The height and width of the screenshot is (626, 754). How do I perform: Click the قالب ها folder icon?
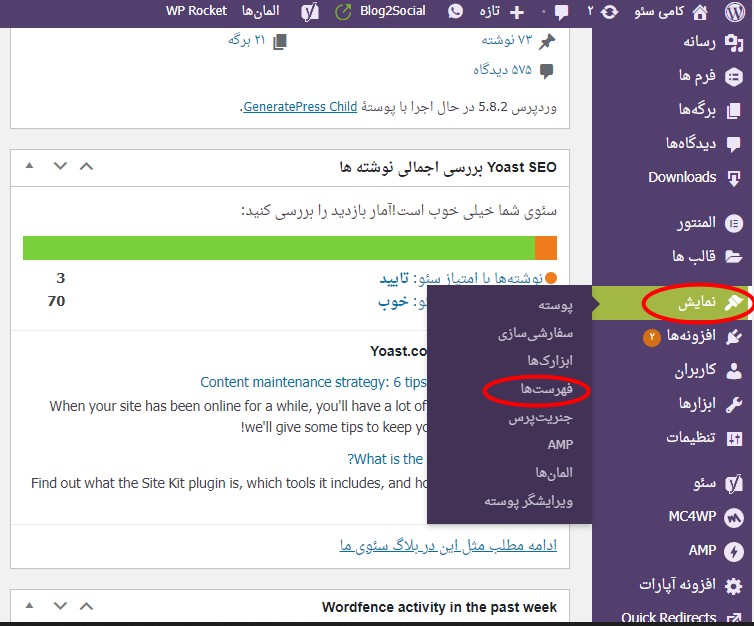tap(734, 257)
